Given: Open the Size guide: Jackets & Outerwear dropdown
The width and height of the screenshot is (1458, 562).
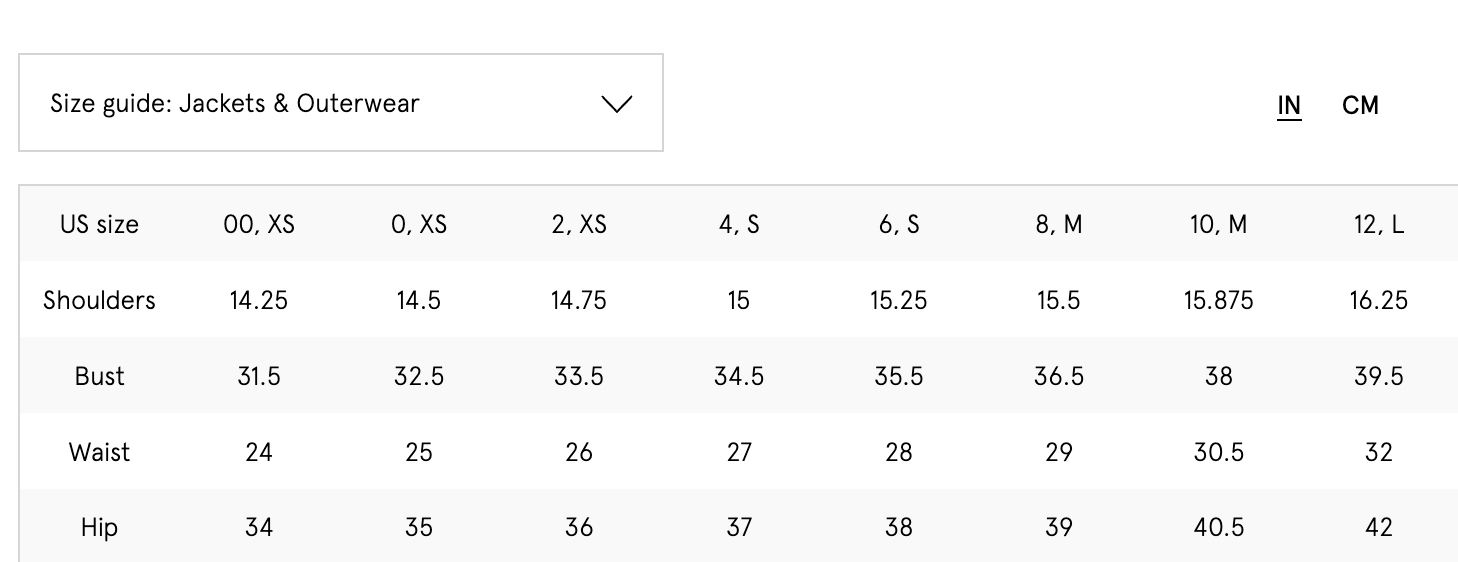Looking at the screenshot, I should pyautogui.click(x=340, y=103).
